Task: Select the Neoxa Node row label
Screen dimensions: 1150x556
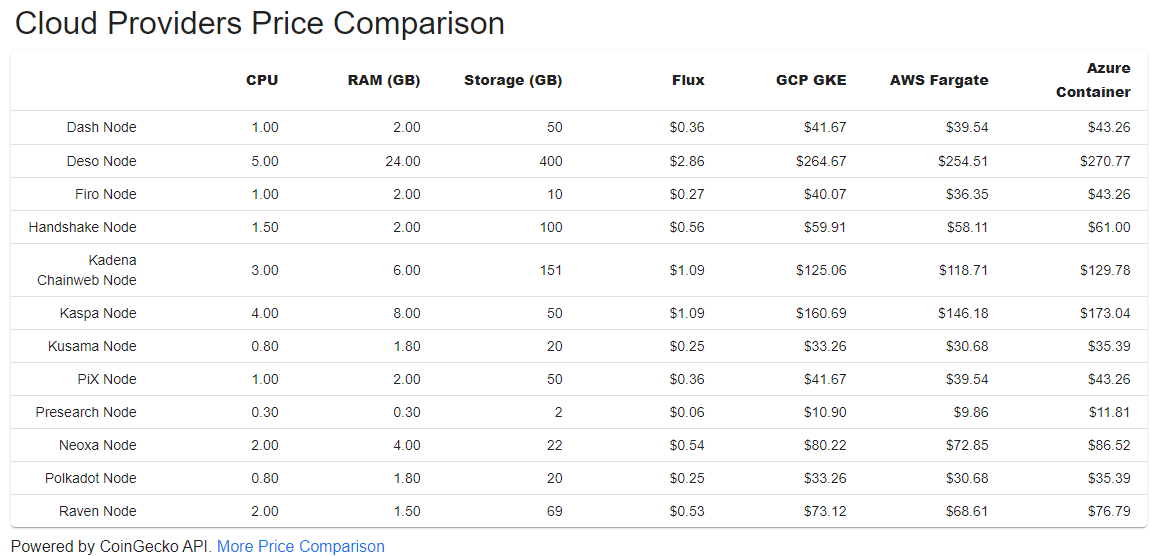Action: [x=98, y=445]
